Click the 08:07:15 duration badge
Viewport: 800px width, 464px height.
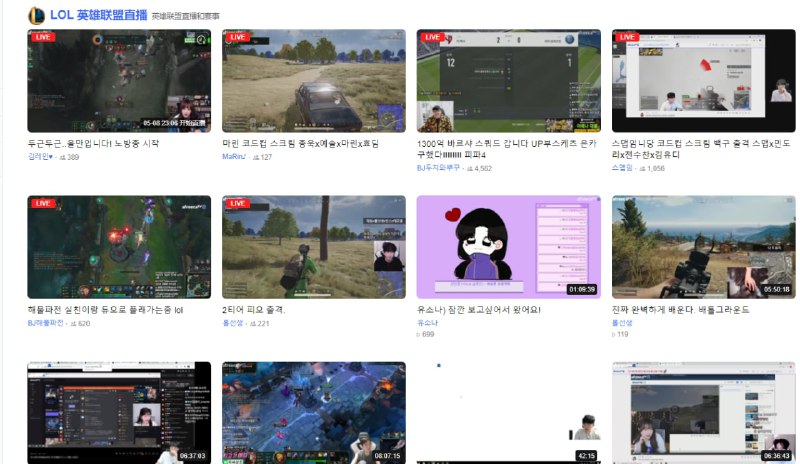click(x=387, y=456)
